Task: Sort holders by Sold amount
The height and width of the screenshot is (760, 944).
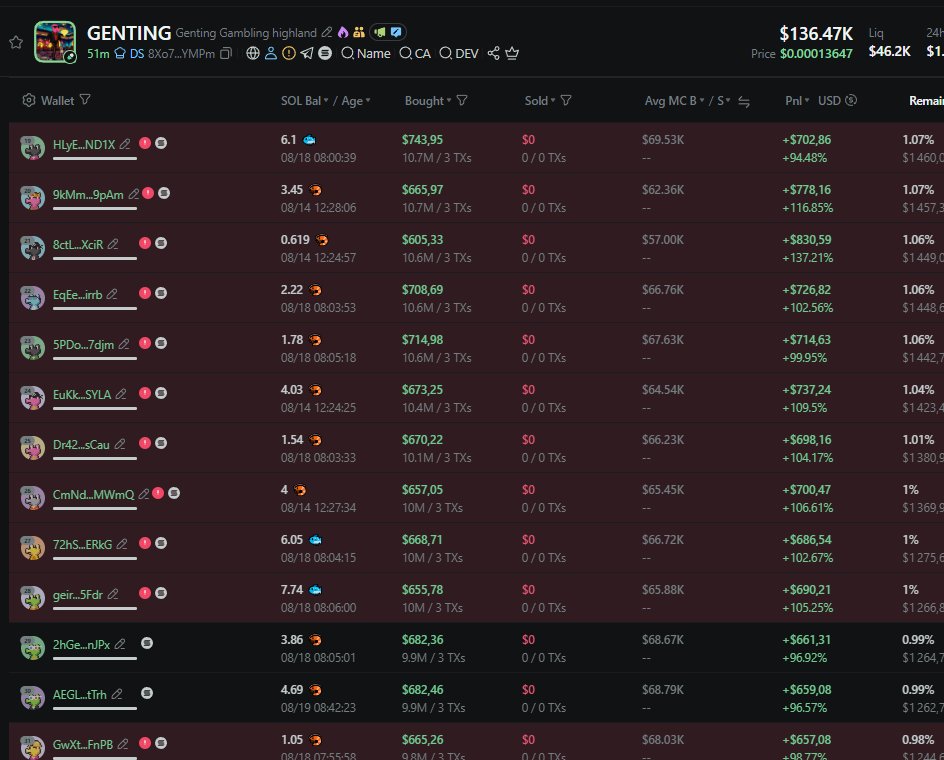Action: tap(540, 101)
